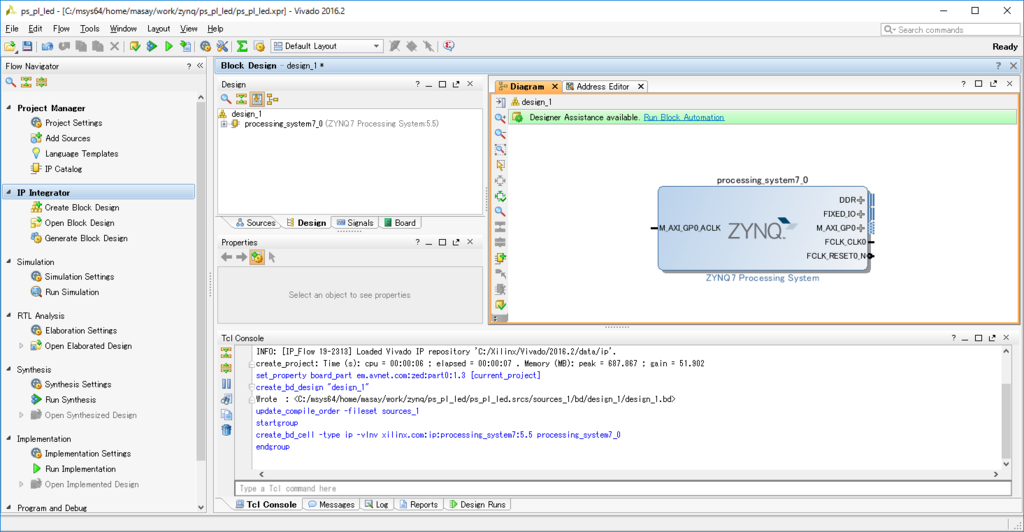Expand DDR port plus on ZYNQ block
The width and height of the screenshot is (1024, 532).
click(861, 200)
